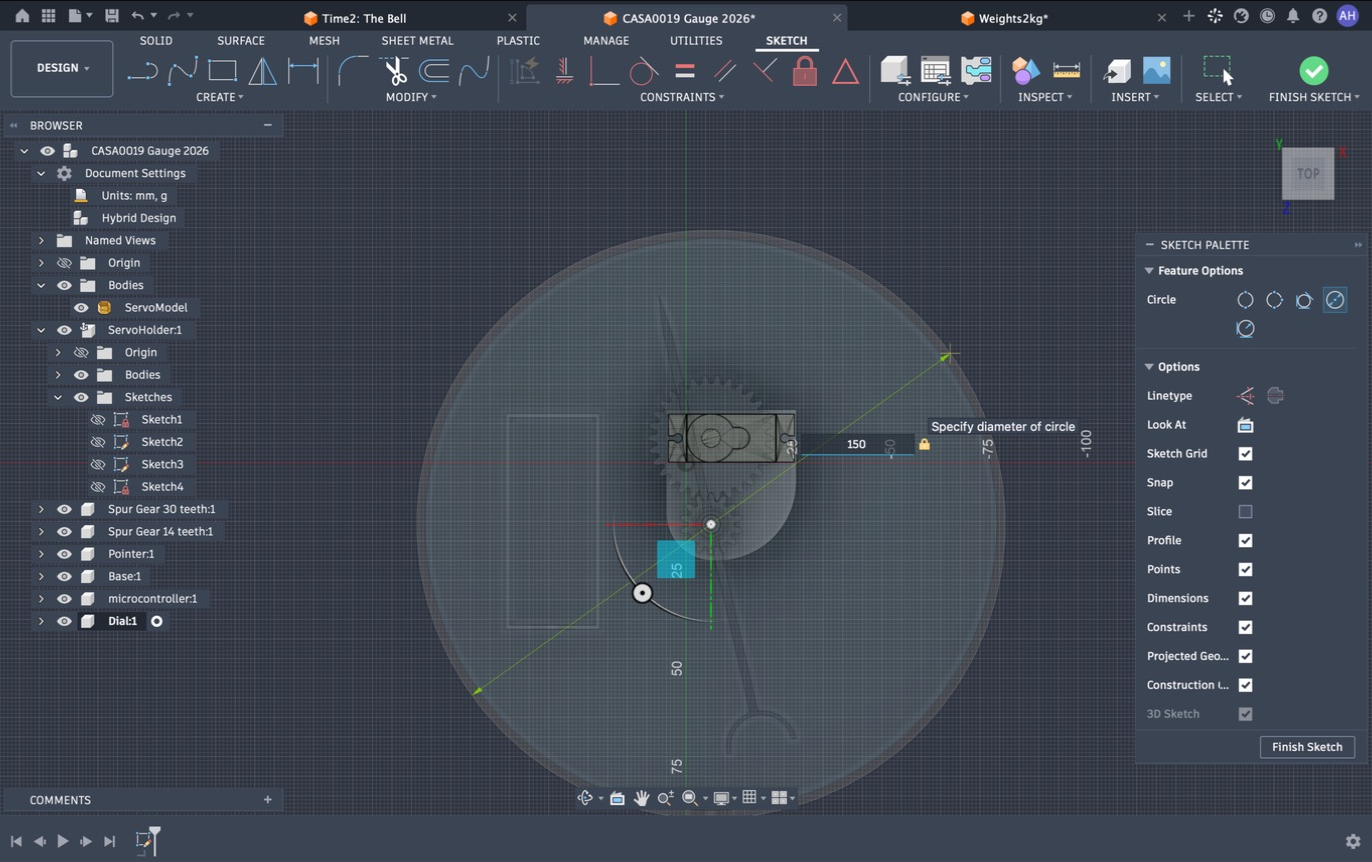Disable the Snap checkbox
The width and height of the screenshot is (1372, 862).
1245,483
